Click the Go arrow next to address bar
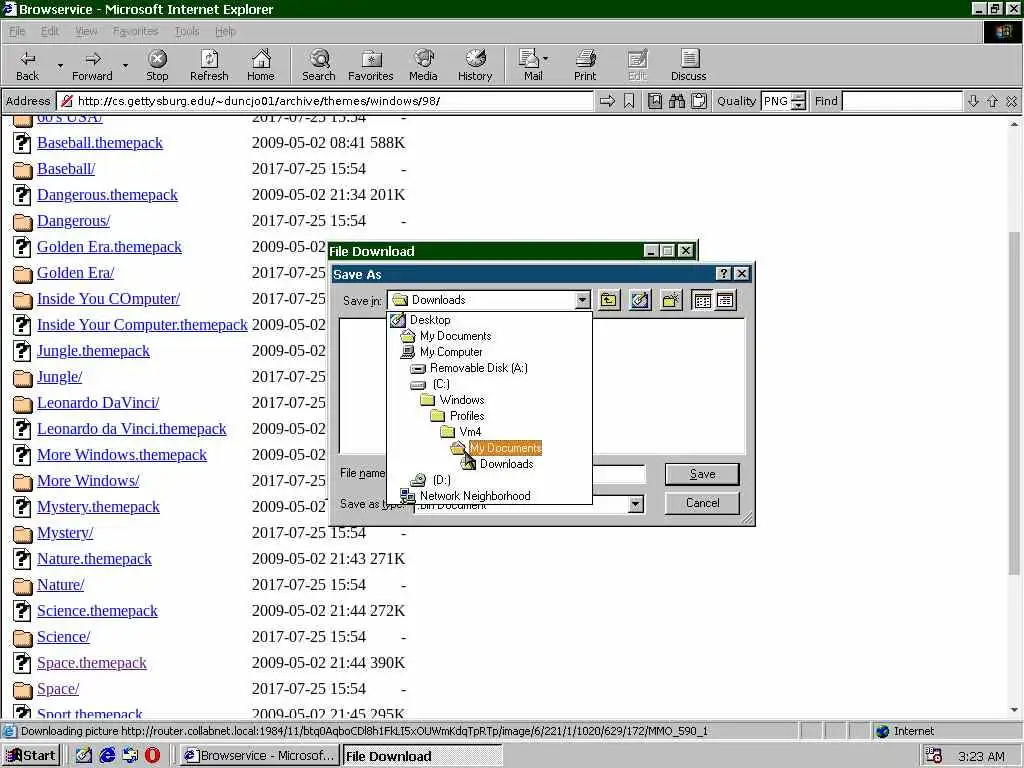Screen dimensions: 1024x768 (x=607, y=101)
